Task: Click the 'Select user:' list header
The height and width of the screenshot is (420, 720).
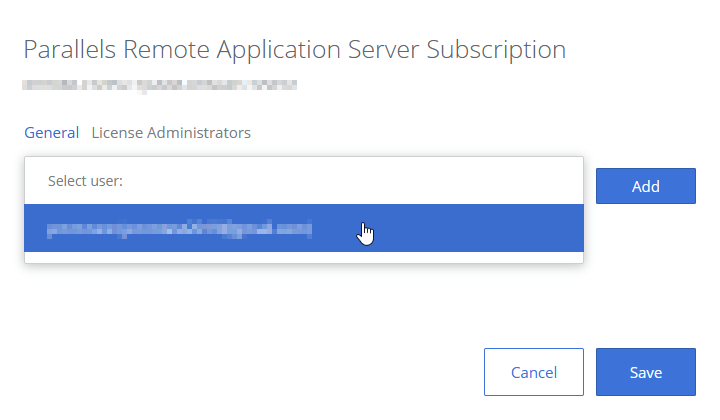Action: tap(86, 182)
